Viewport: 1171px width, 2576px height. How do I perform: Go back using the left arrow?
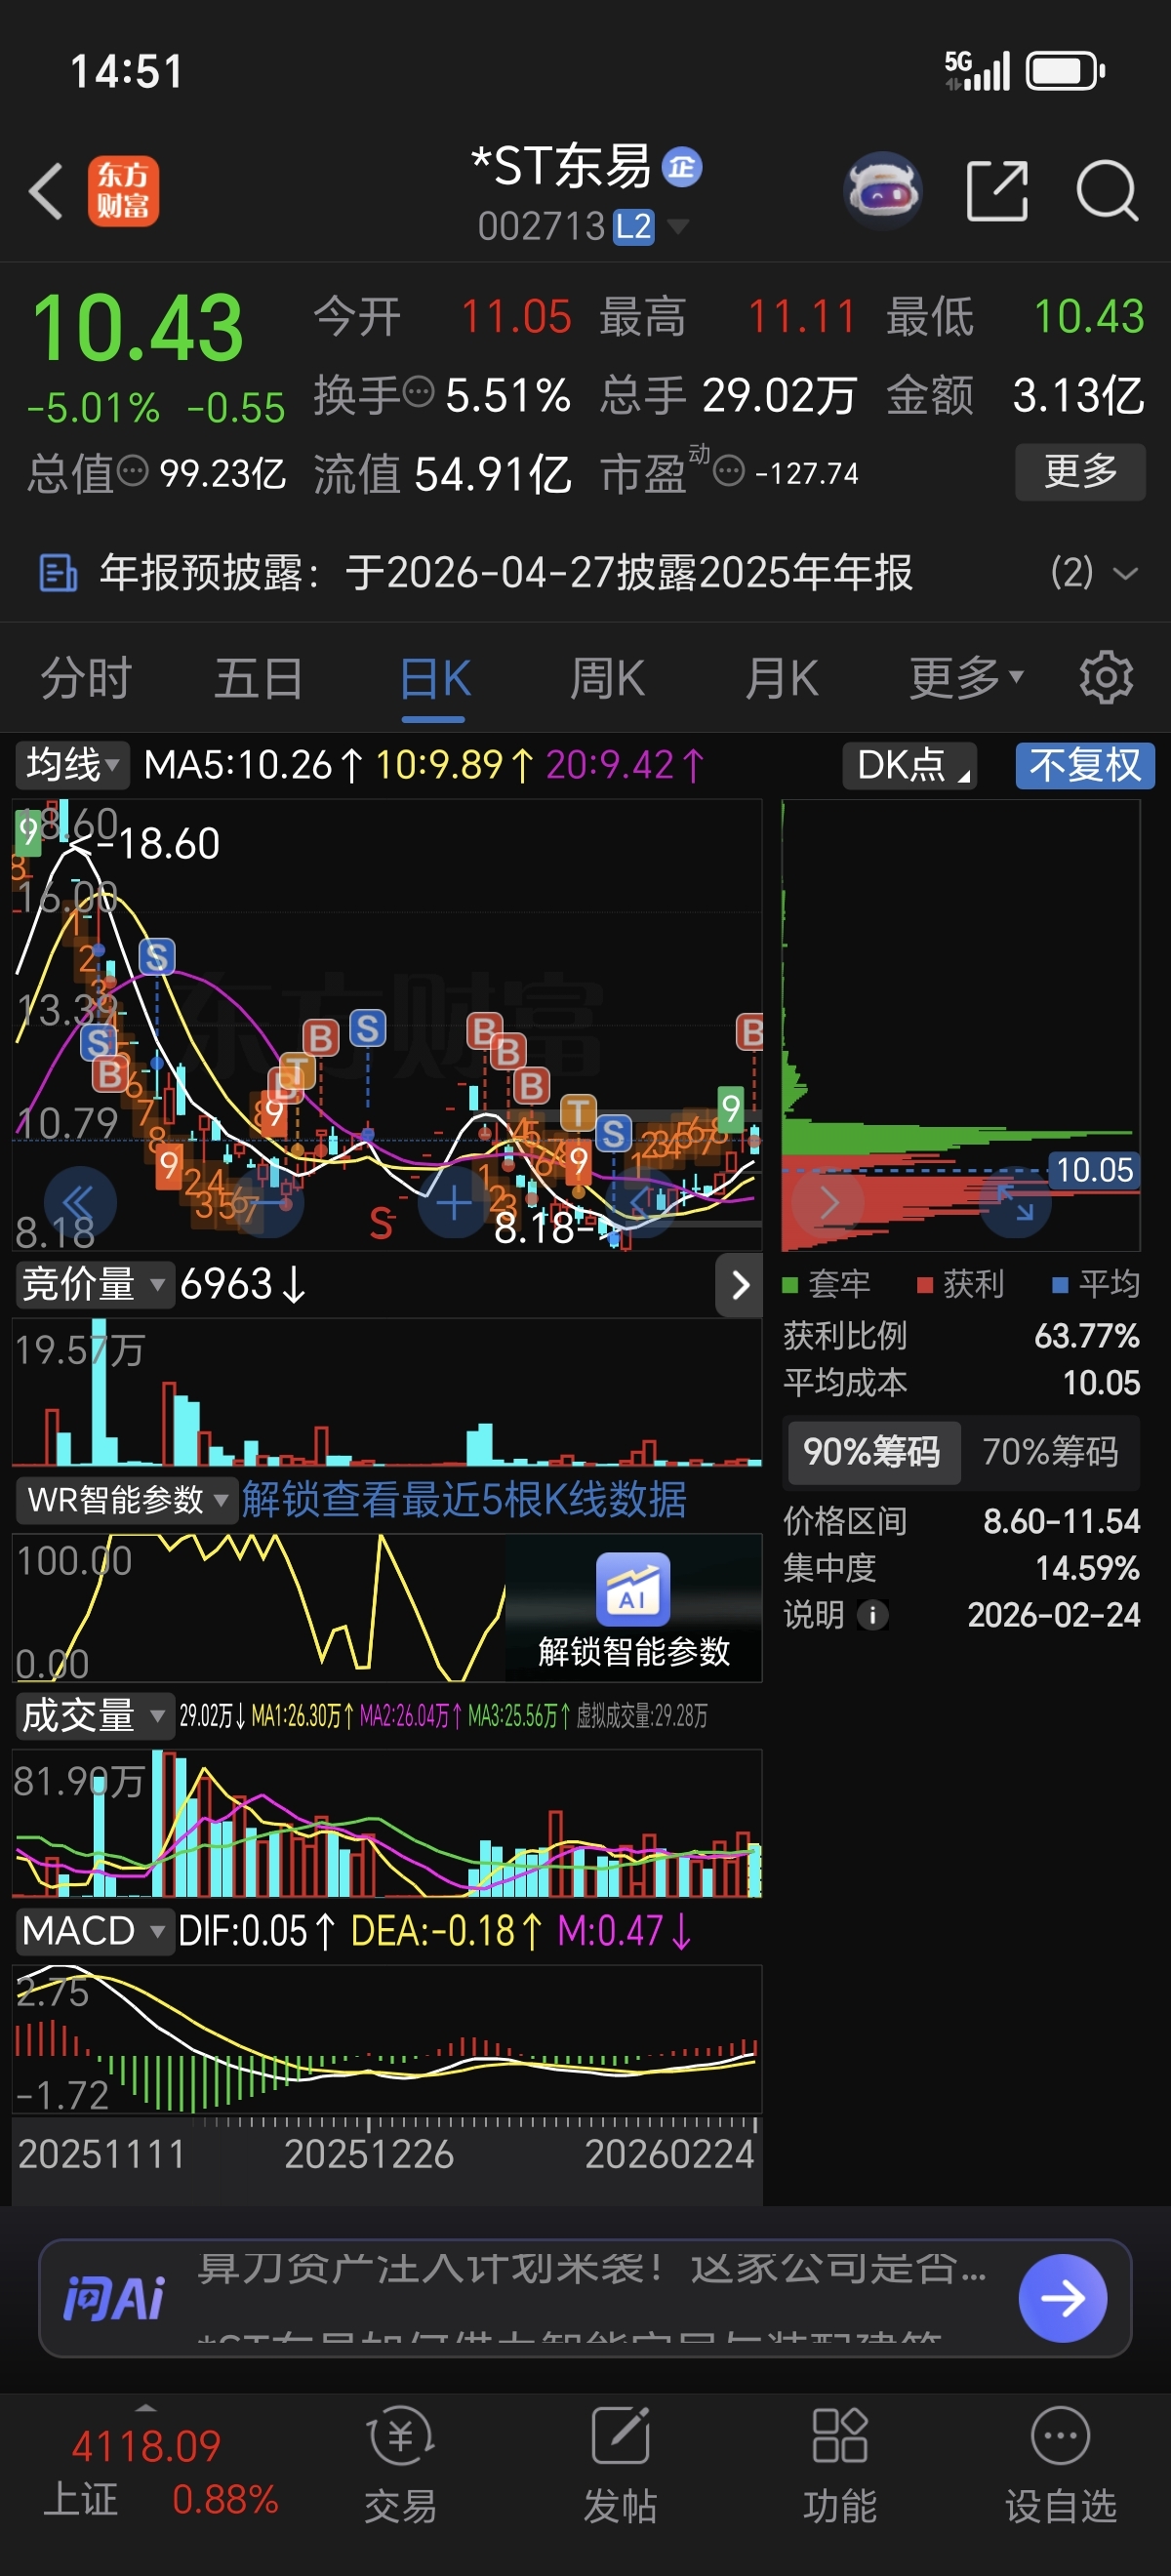(x=46, y=190)
